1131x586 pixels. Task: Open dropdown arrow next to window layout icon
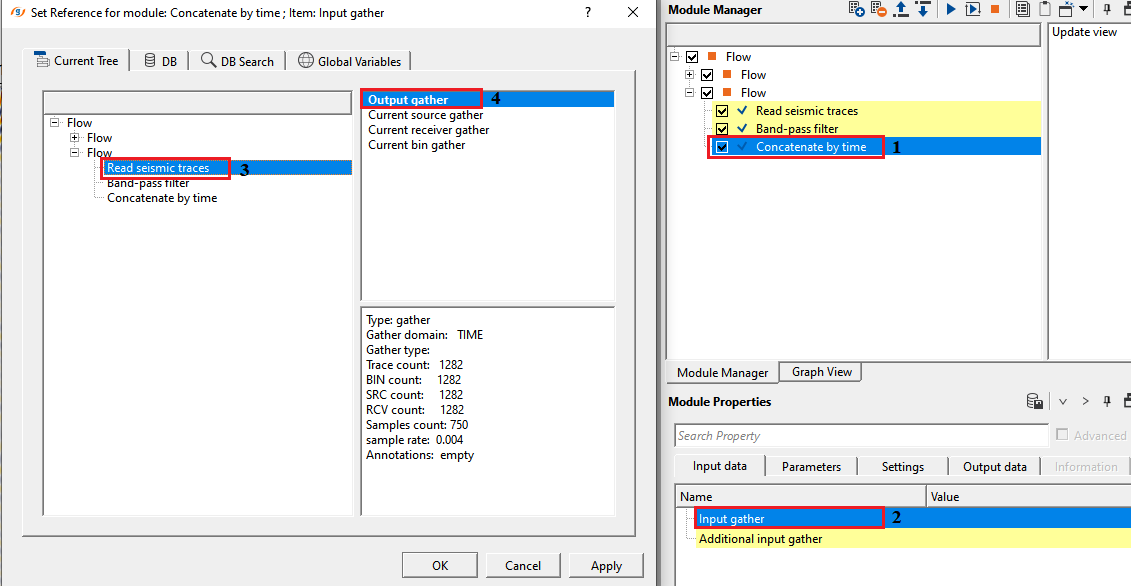point(1083,9)
